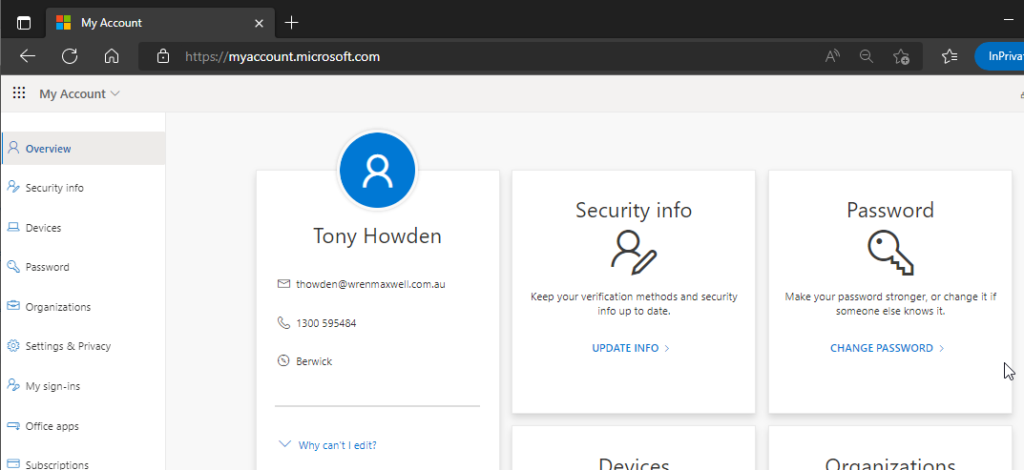Close the My Account browser tab
1024x470 pixels.
[259, 23]
